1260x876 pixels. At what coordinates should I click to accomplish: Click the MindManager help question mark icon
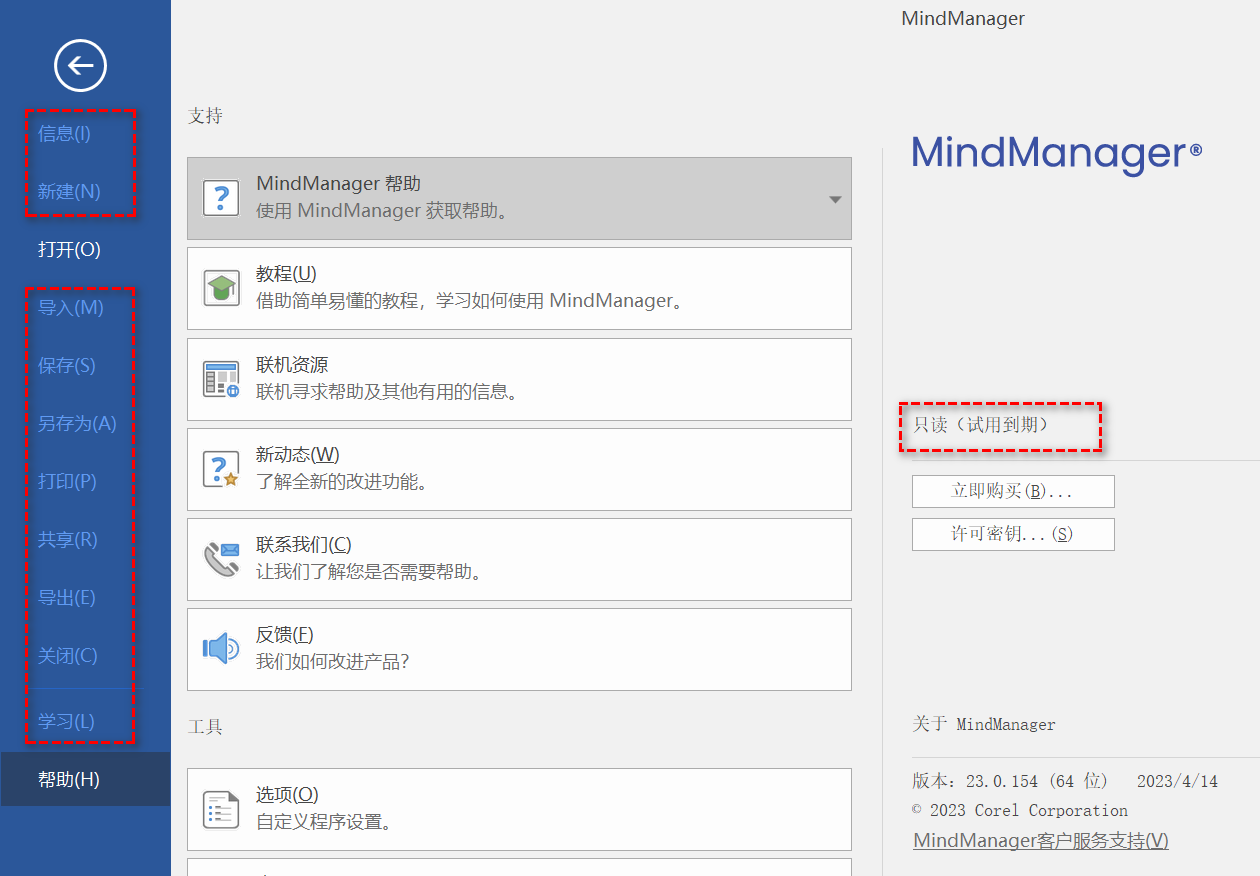221,198
